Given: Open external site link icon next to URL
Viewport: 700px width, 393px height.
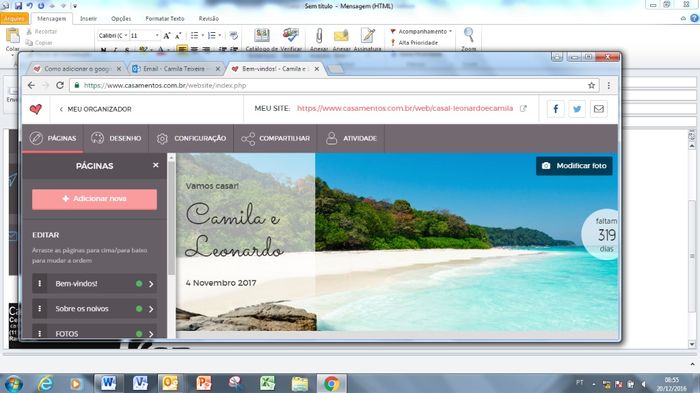Looking at the screenshot, I should click(x=523, y=109).
